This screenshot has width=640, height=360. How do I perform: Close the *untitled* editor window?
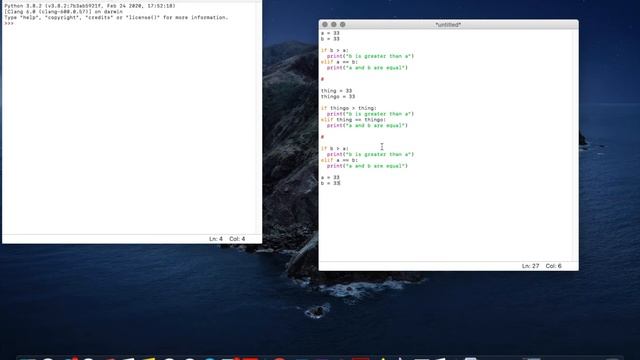[x=325, y=24]
